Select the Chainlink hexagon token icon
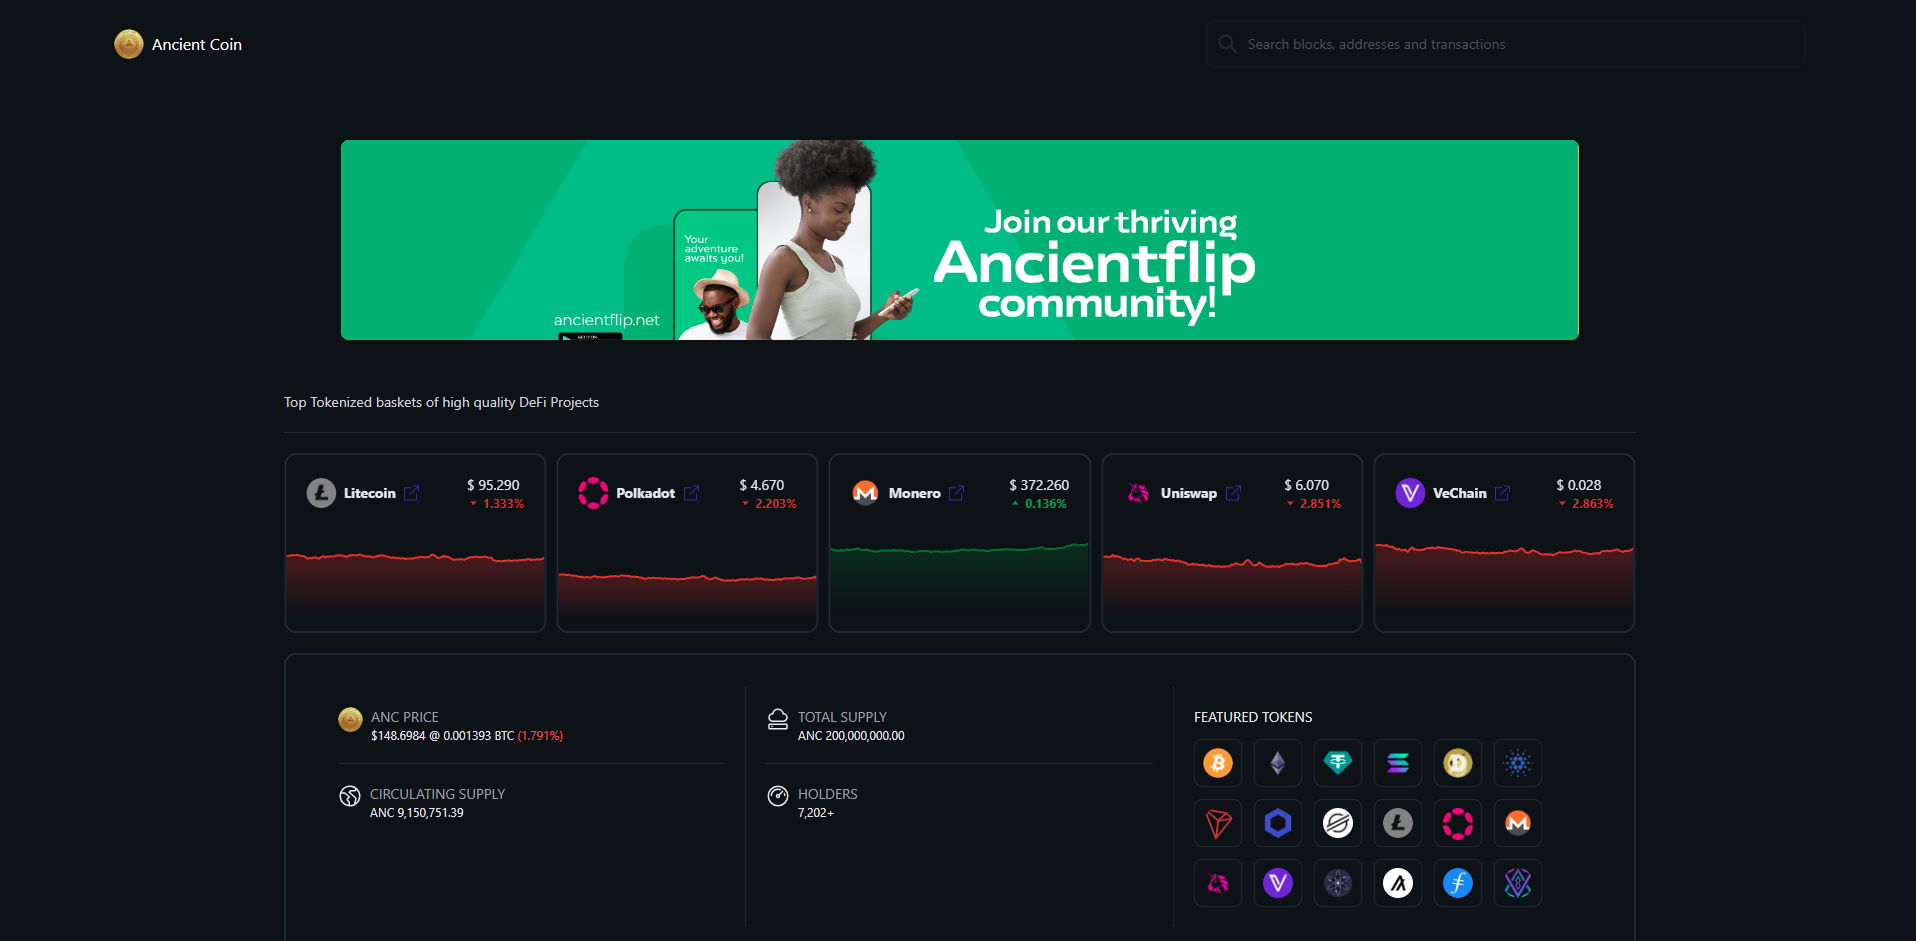This screenshot has height=941, width=1916. [1278, 824]
